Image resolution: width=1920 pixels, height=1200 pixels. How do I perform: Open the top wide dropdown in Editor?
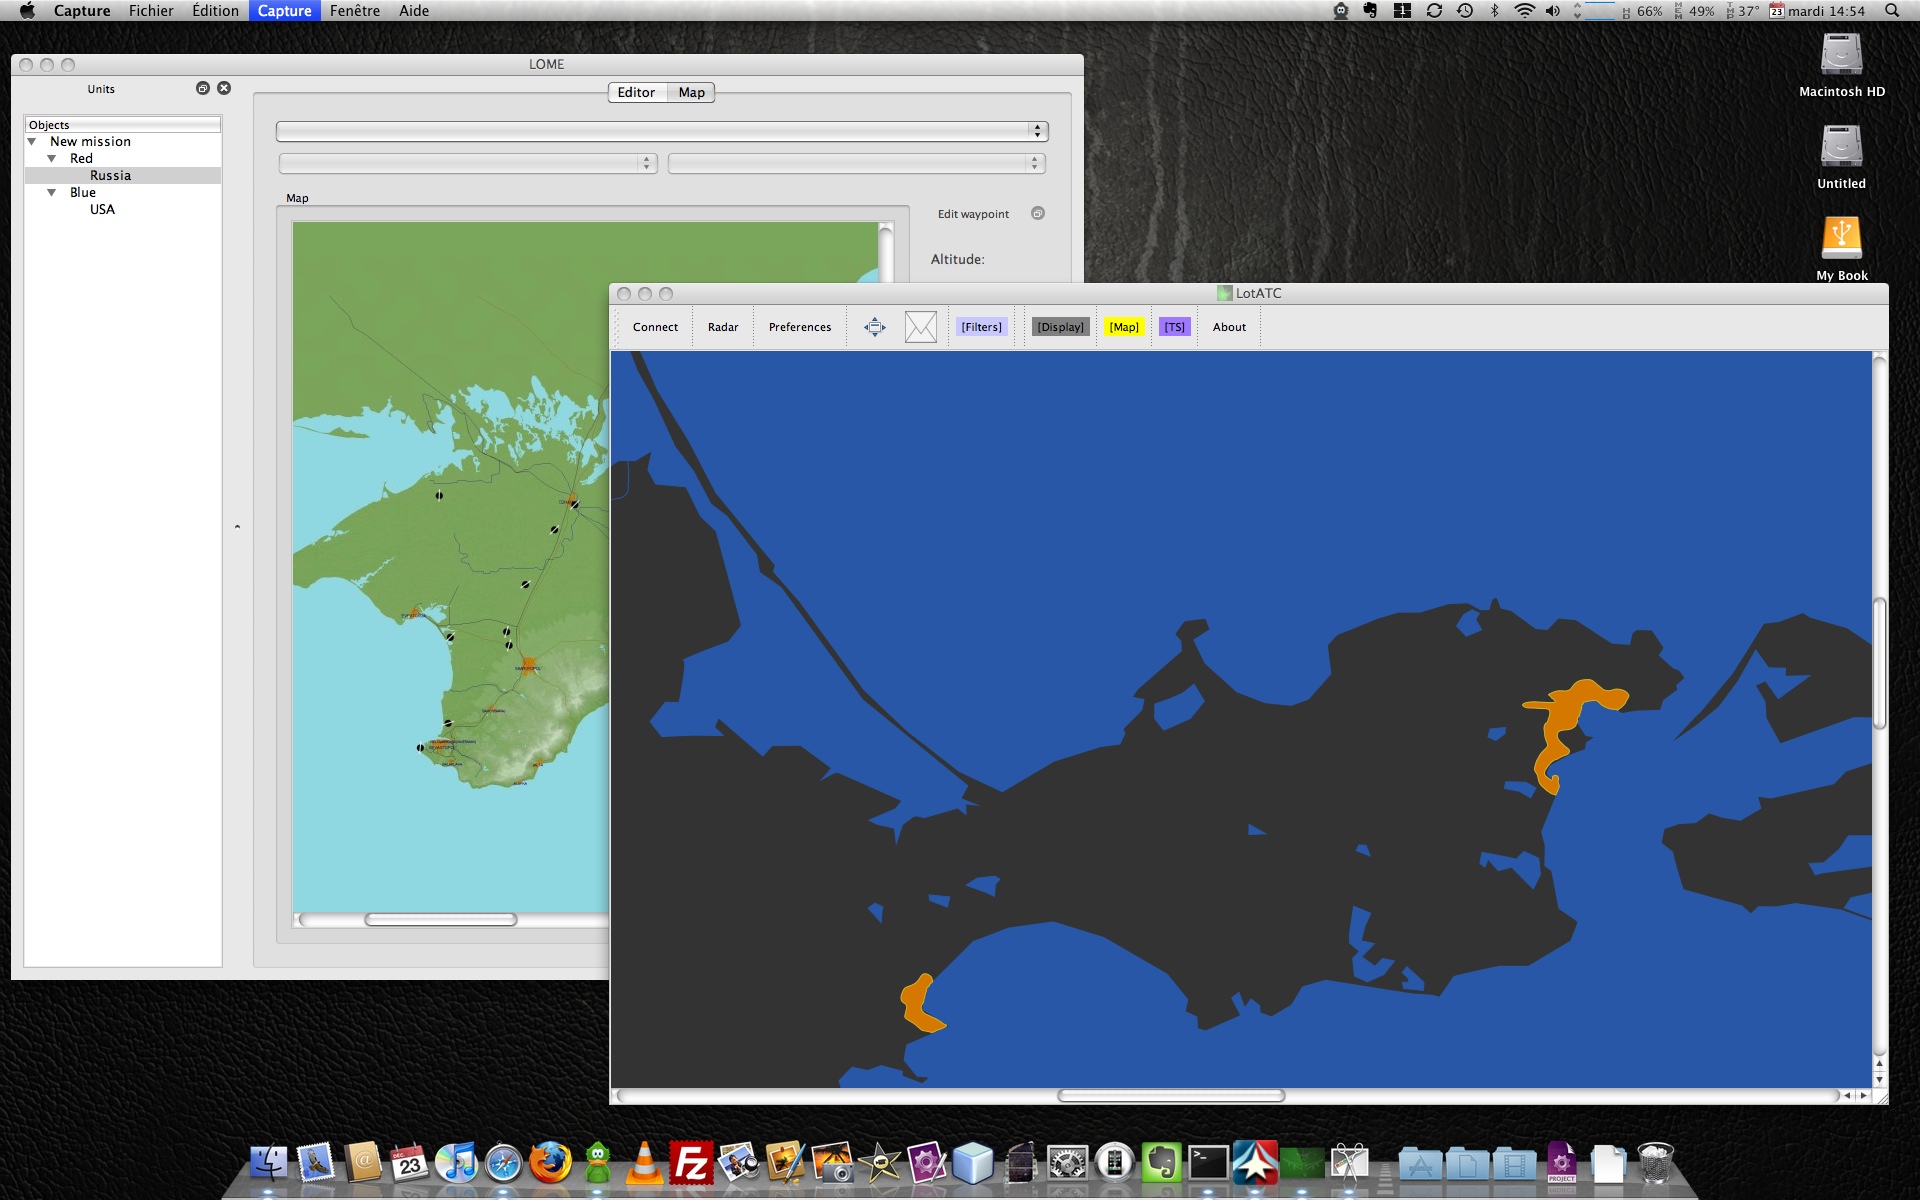tap(661, 131)
